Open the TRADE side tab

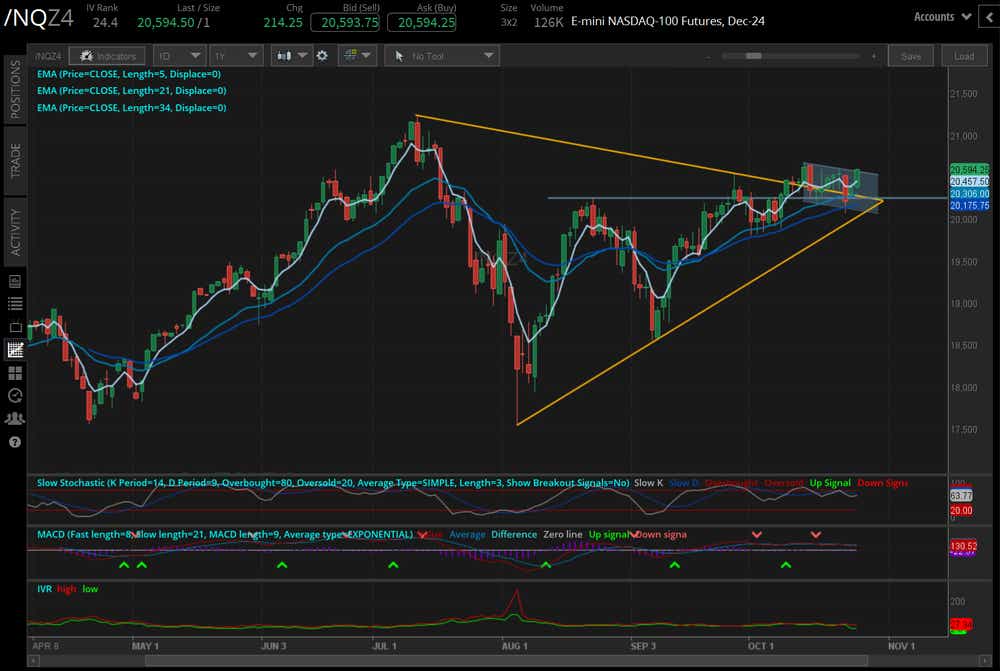point(15,161)
